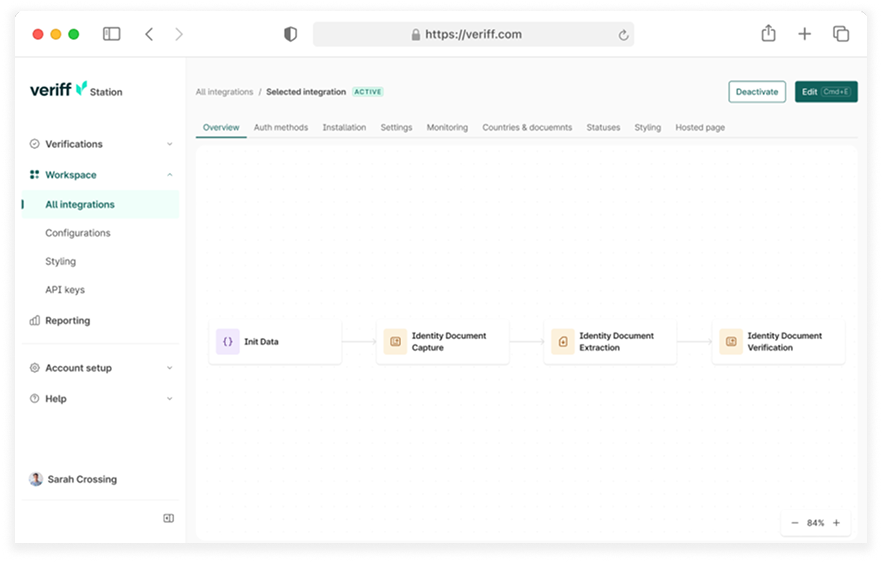
Task: Click the Help question mark icon
Action: click(x=34, y=398)
